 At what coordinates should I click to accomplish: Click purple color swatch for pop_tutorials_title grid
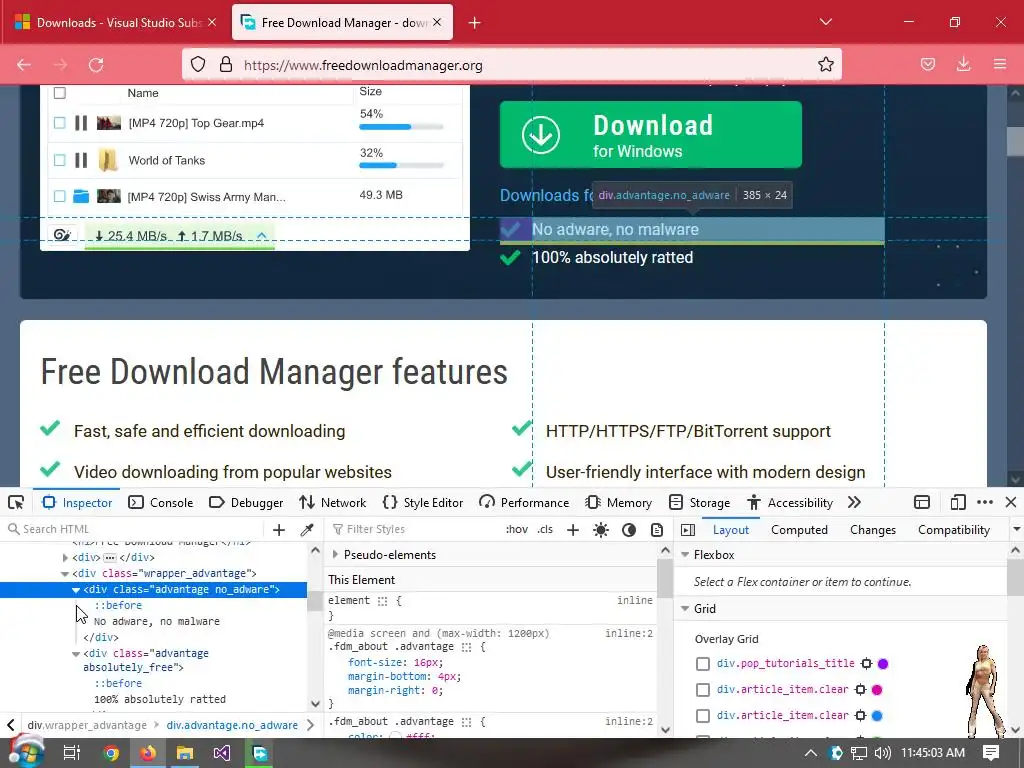click(883, 664)
